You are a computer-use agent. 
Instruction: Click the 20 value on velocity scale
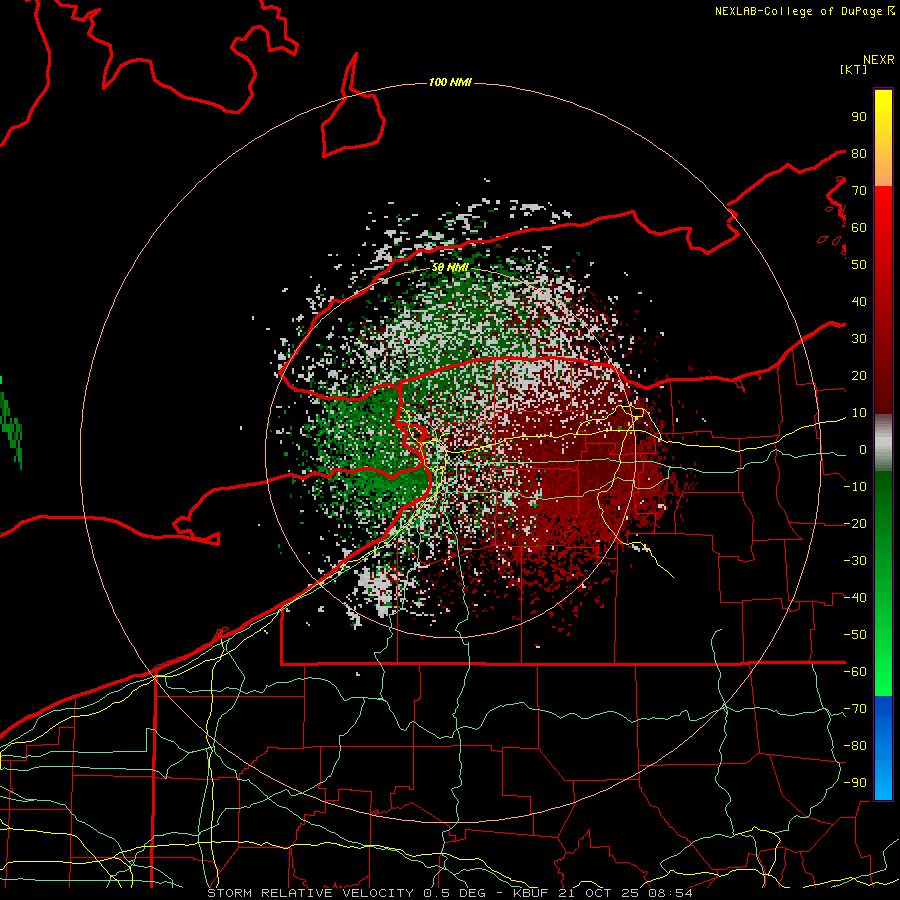click(x=859, y=376)
